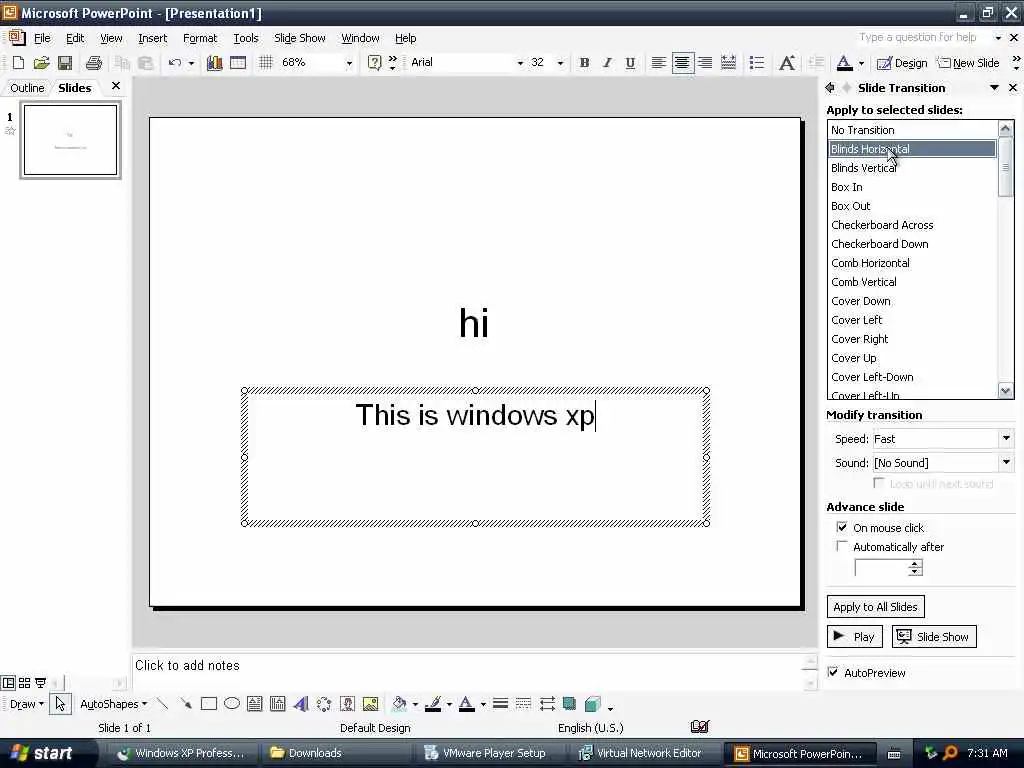Open the Font size dropdown

[x=560, y=63]
